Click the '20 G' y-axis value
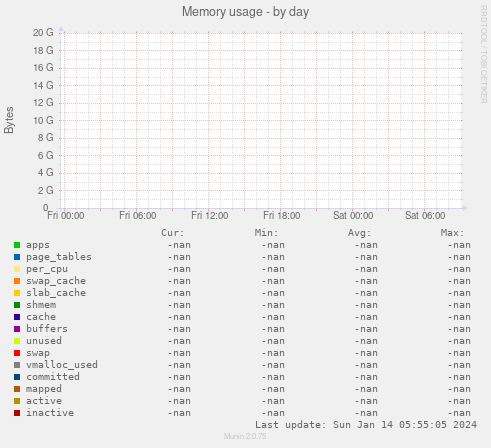The width and height of the screenshot is (491, 448). [x=43, y=33]
